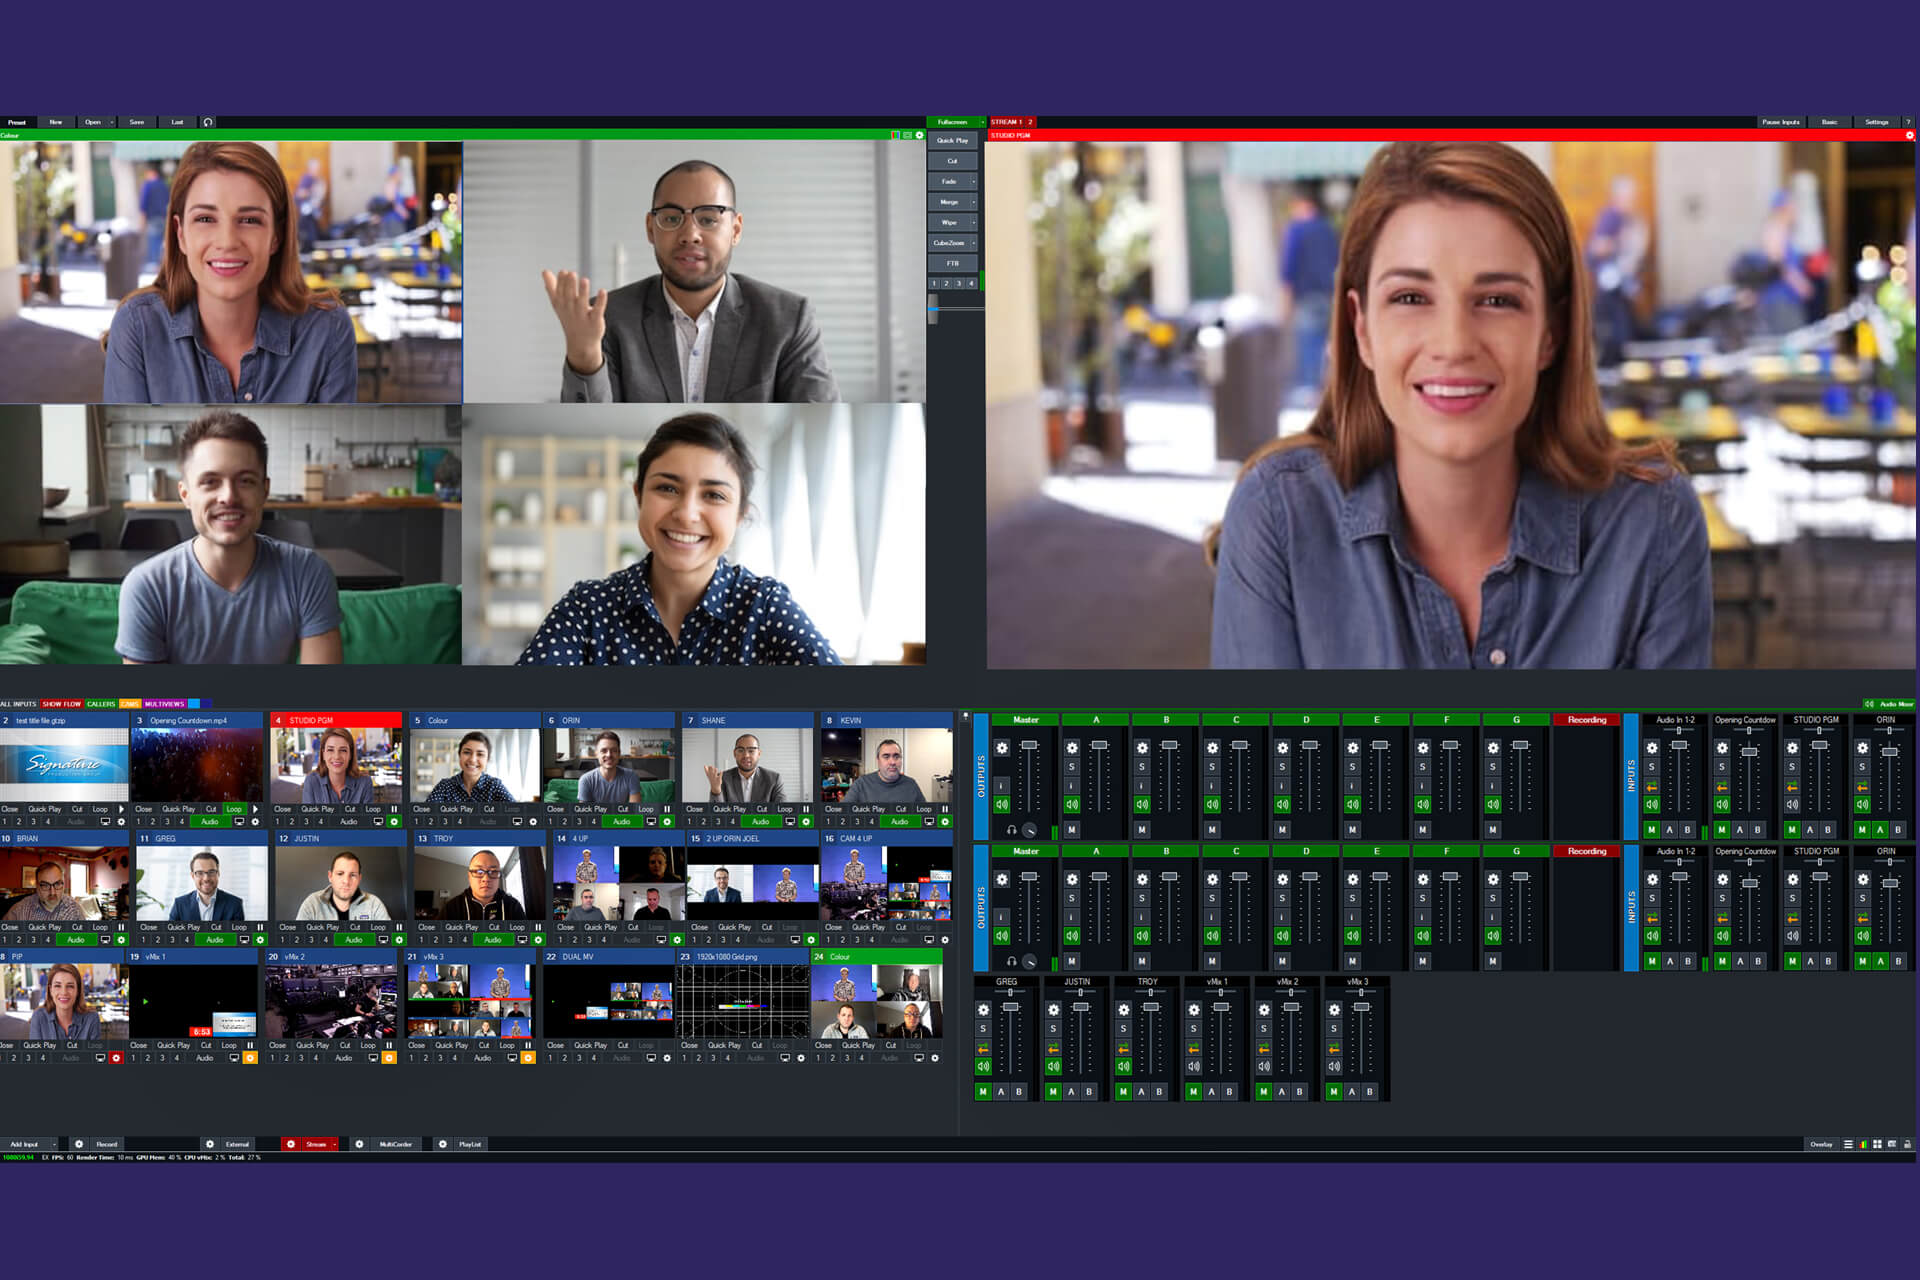Open the Wipe transition dropdown arrow

coord(974,222)
